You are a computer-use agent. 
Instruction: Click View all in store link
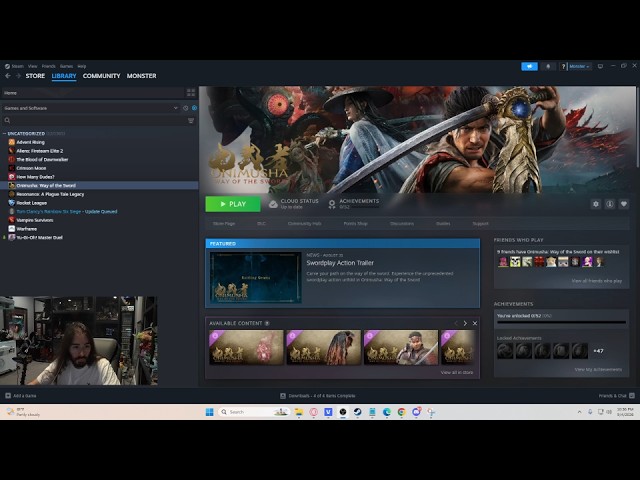pos(457,372)
